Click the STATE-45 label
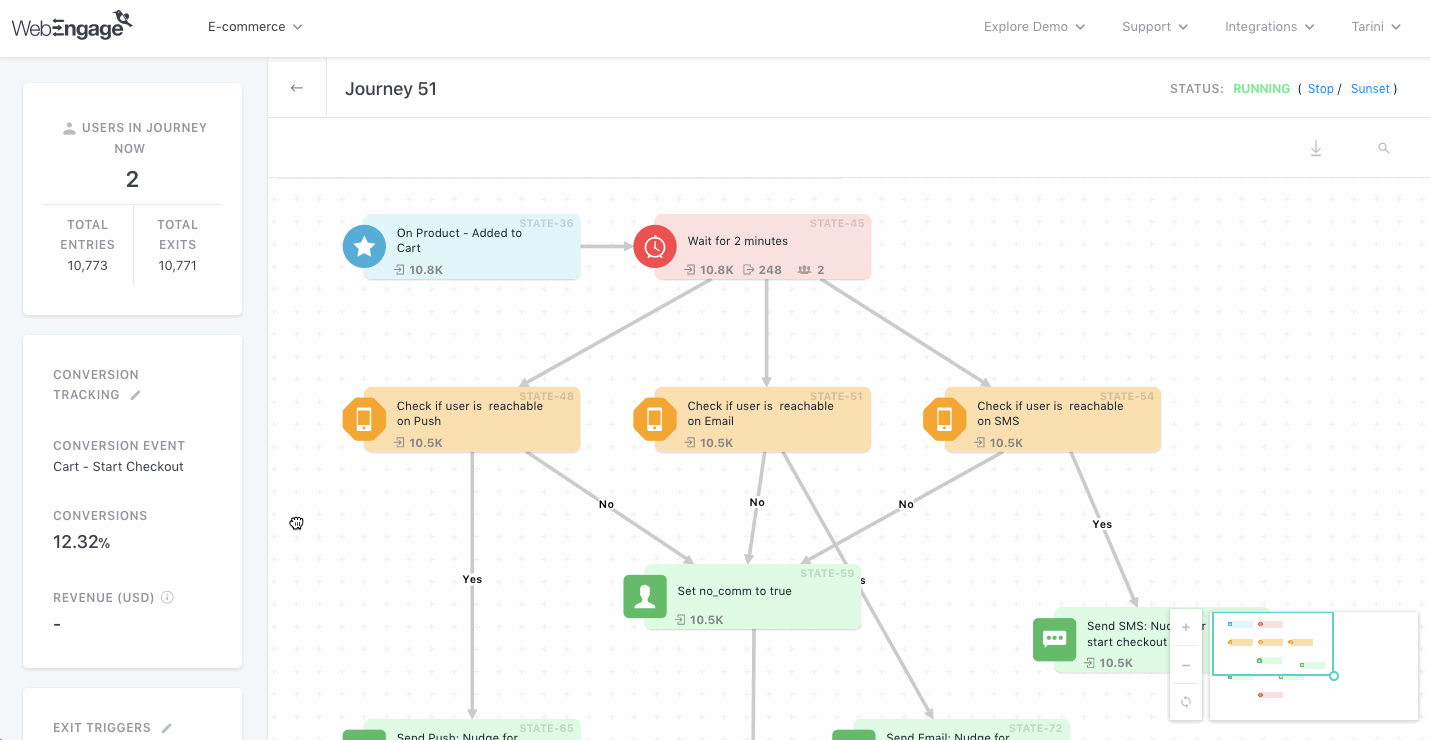Image resolution: width=1430 pixels, height=740 pixels. (x=837, y=224)
